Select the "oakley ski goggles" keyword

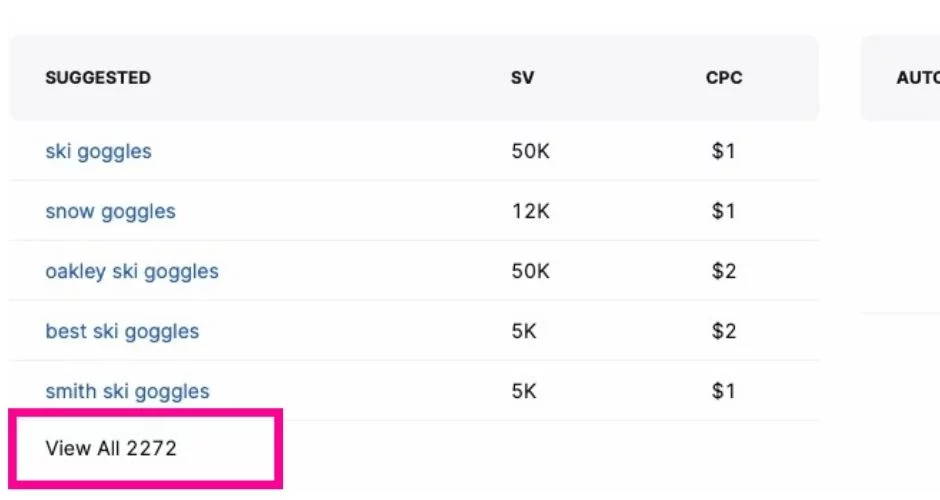coord(132,272)
